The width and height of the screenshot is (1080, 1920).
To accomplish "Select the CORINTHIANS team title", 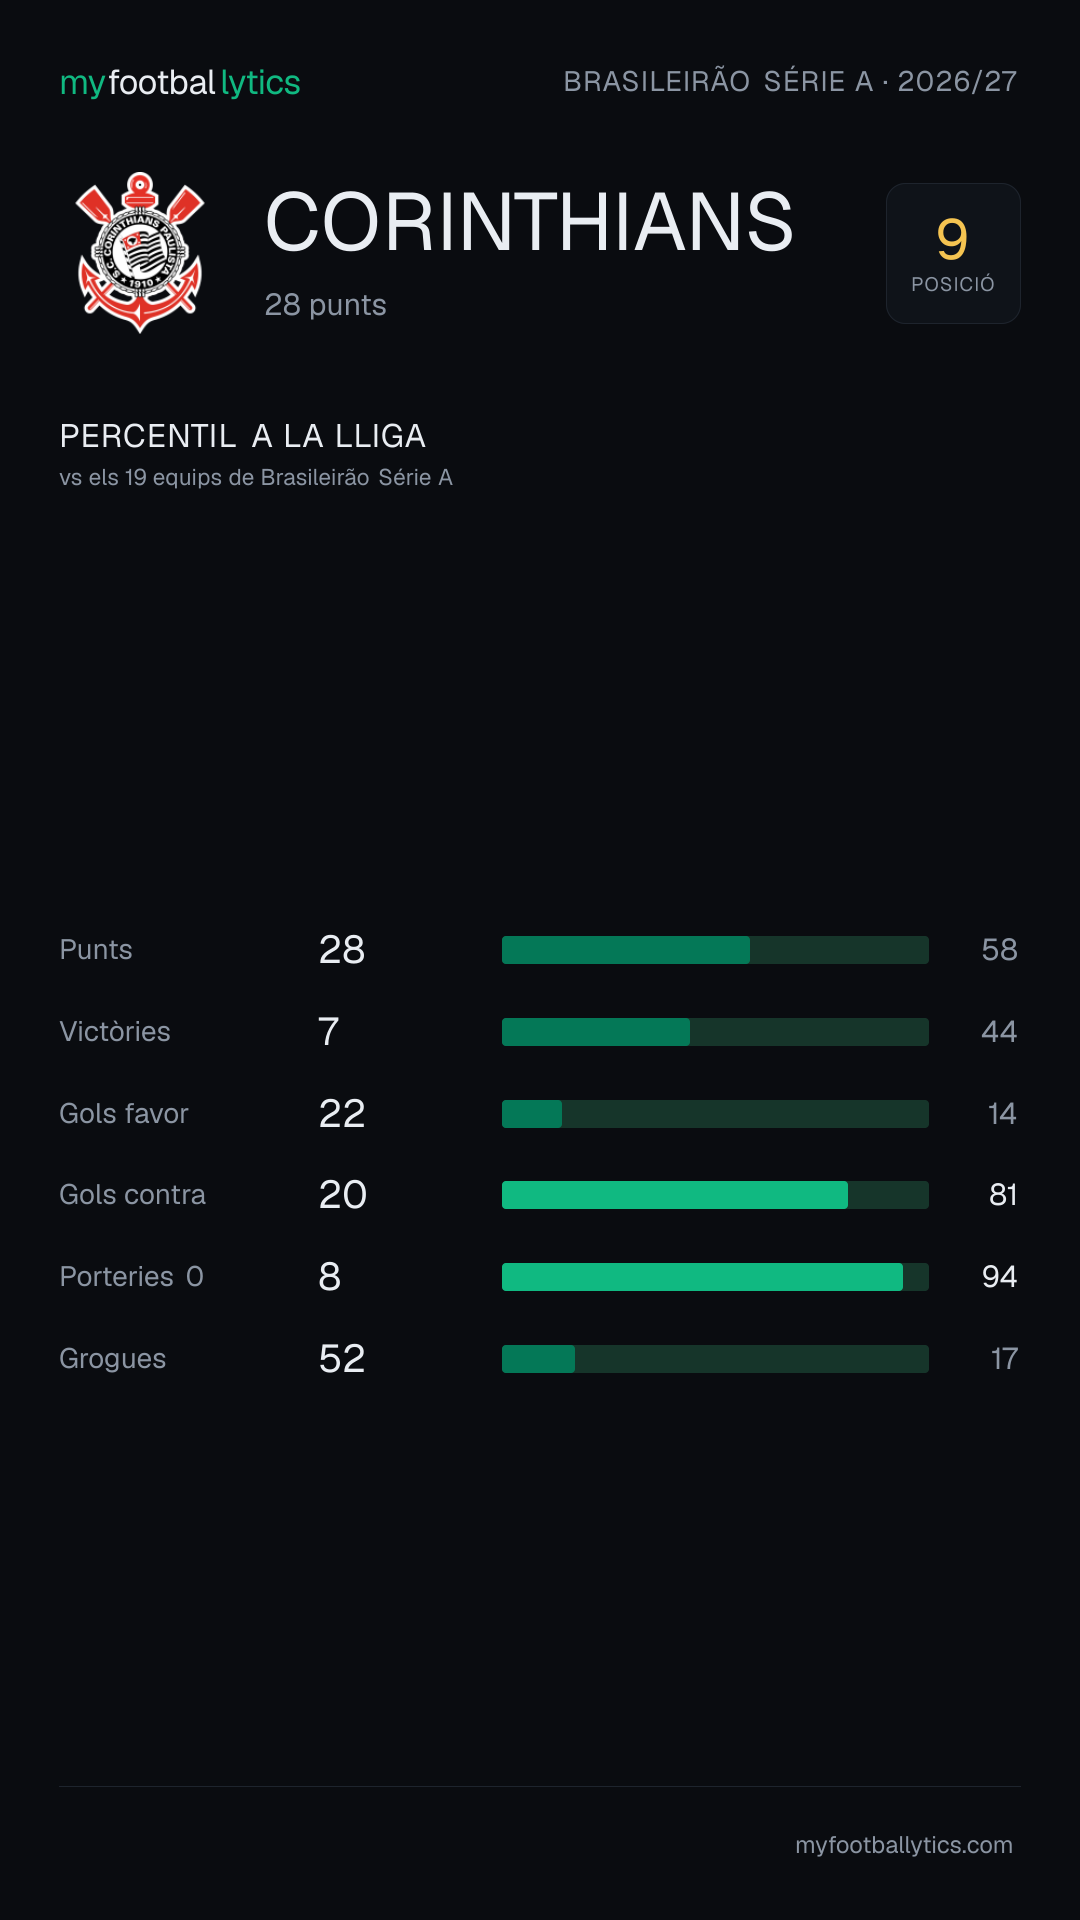I will click(529, 222).
